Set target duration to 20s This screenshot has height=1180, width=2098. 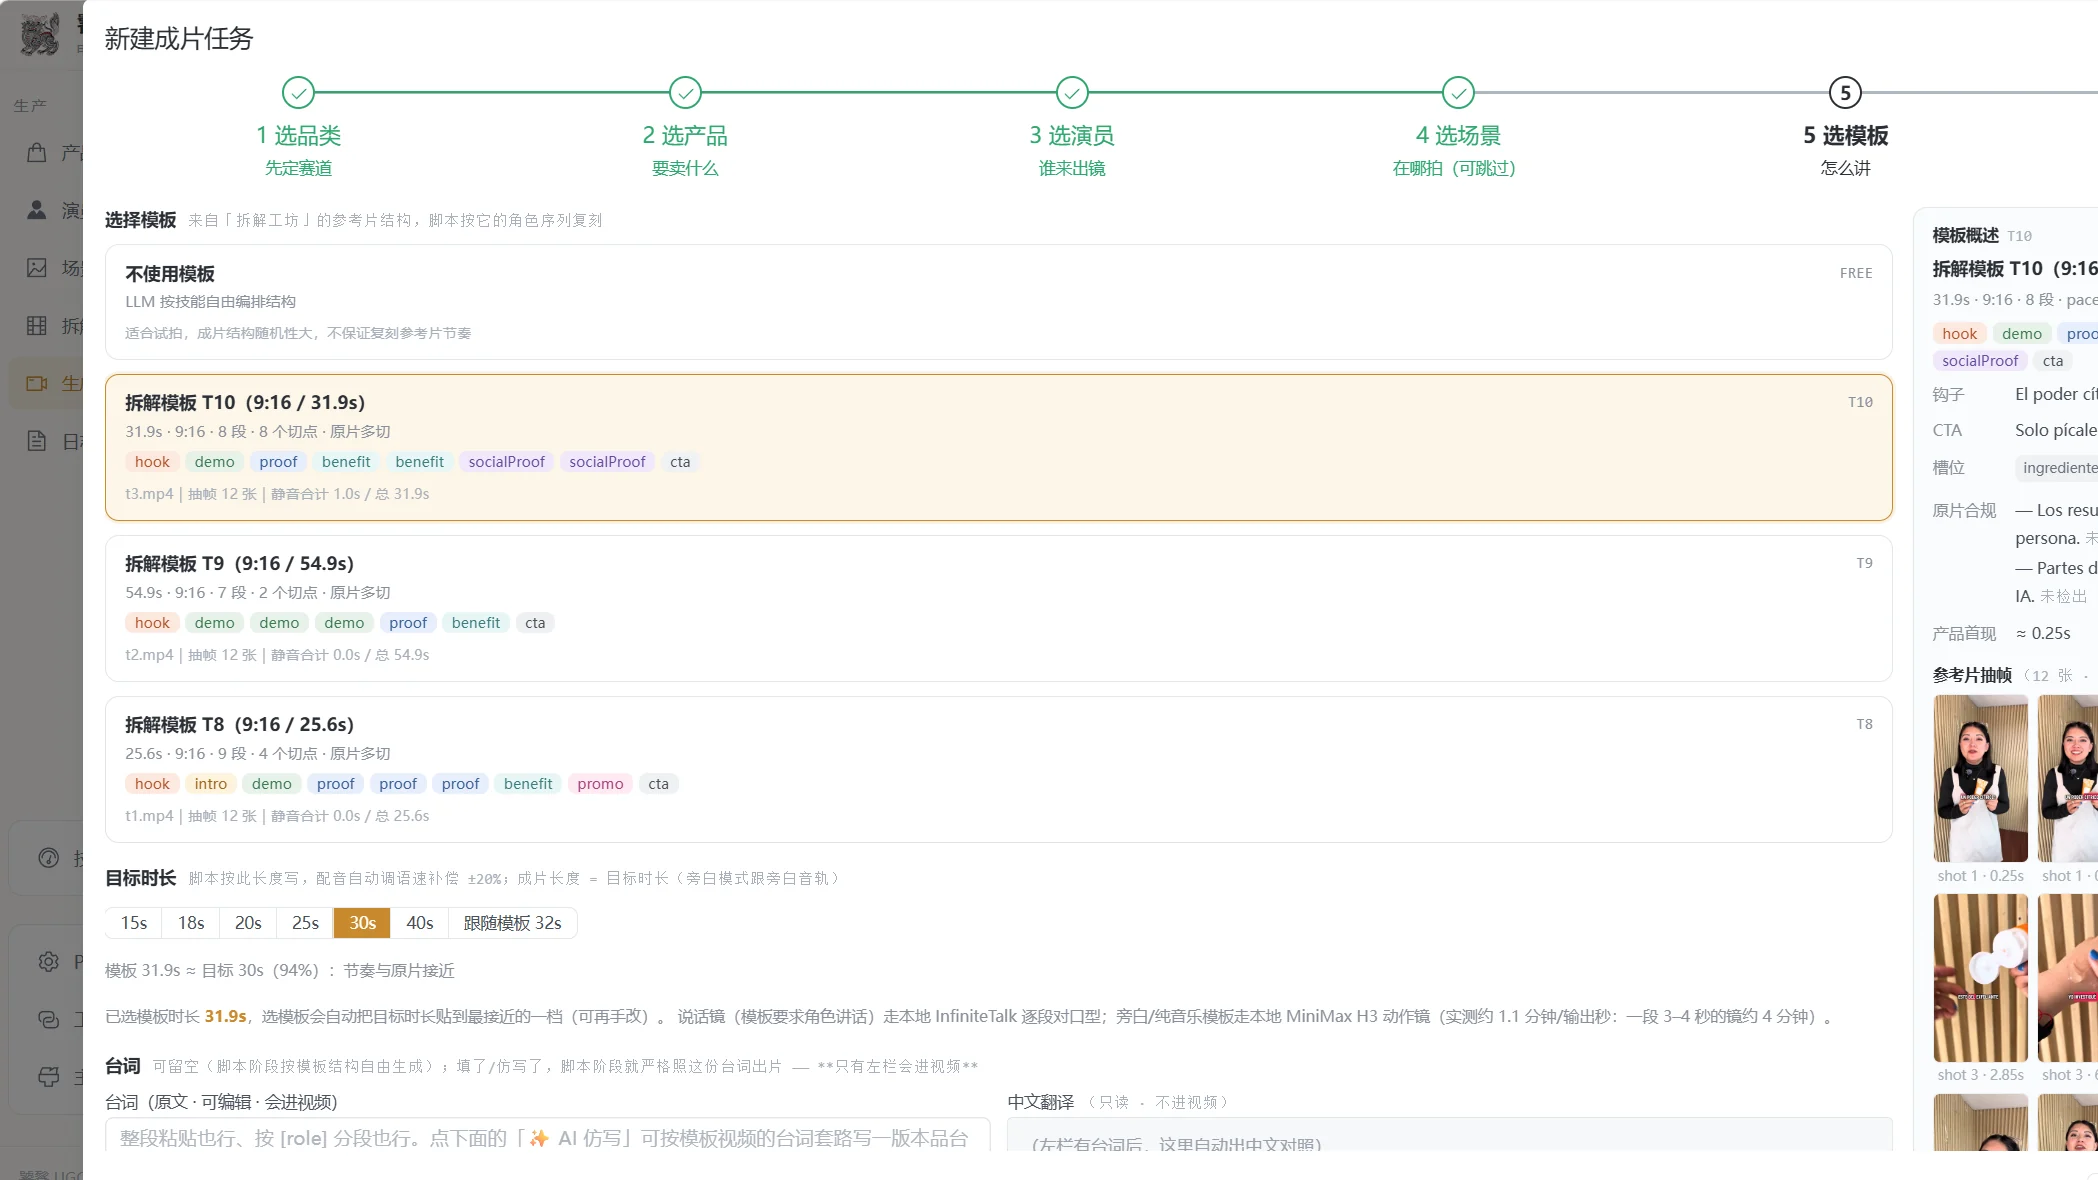click(248, 923)
